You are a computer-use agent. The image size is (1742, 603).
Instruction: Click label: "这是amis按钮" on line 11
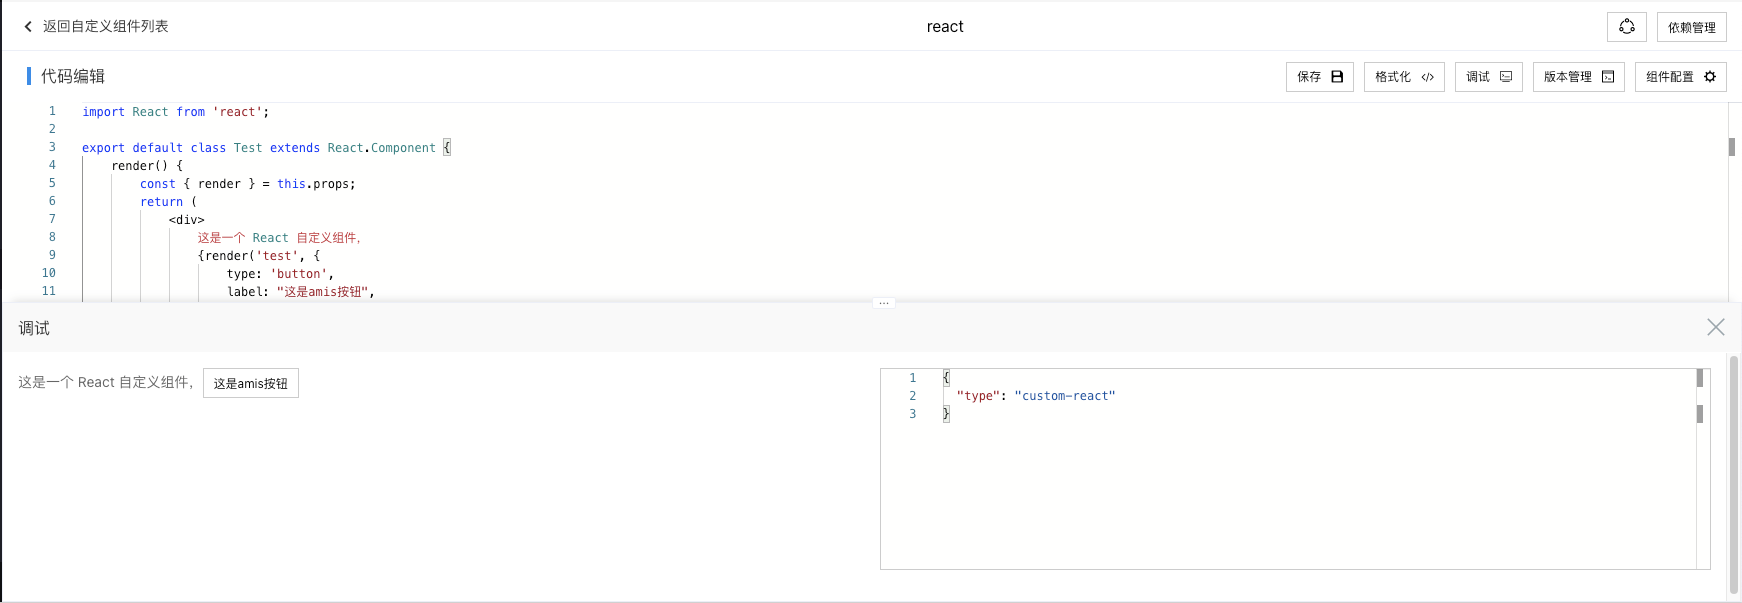300,292
